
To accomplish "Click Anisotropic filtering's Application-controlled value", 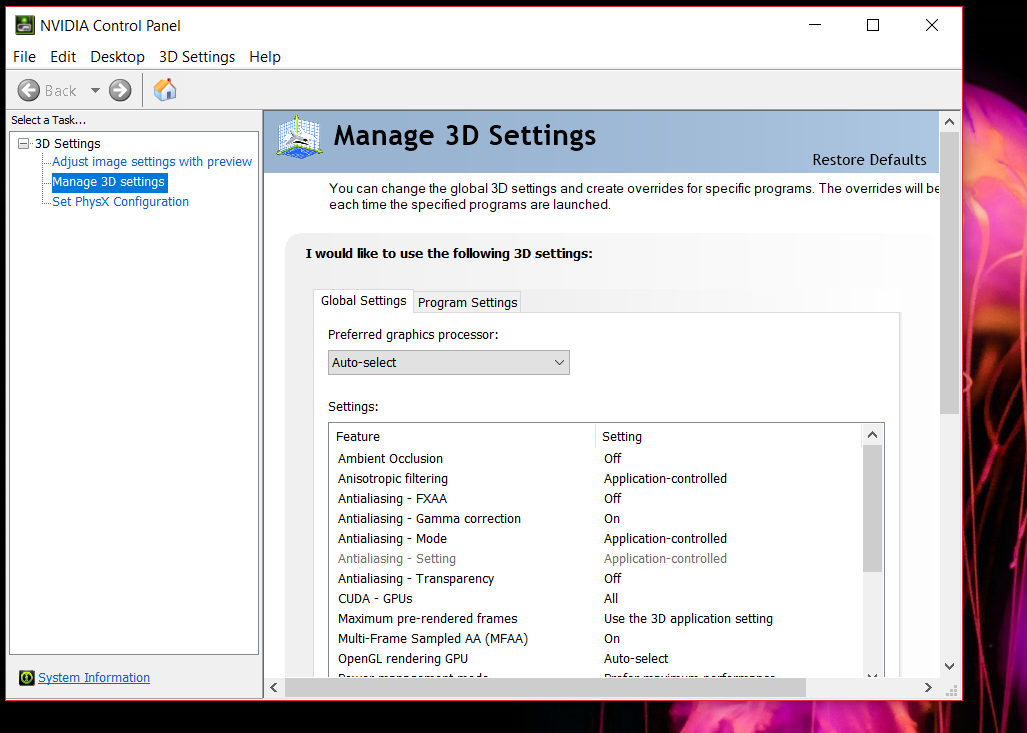I will (x=665, y=479).
